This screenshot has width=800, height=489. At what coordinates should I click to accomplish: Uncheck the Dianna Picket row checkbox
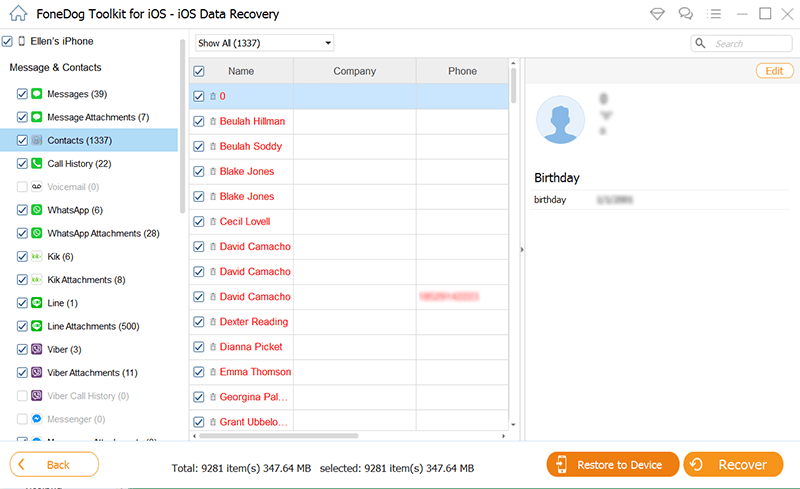coord(199,347)
